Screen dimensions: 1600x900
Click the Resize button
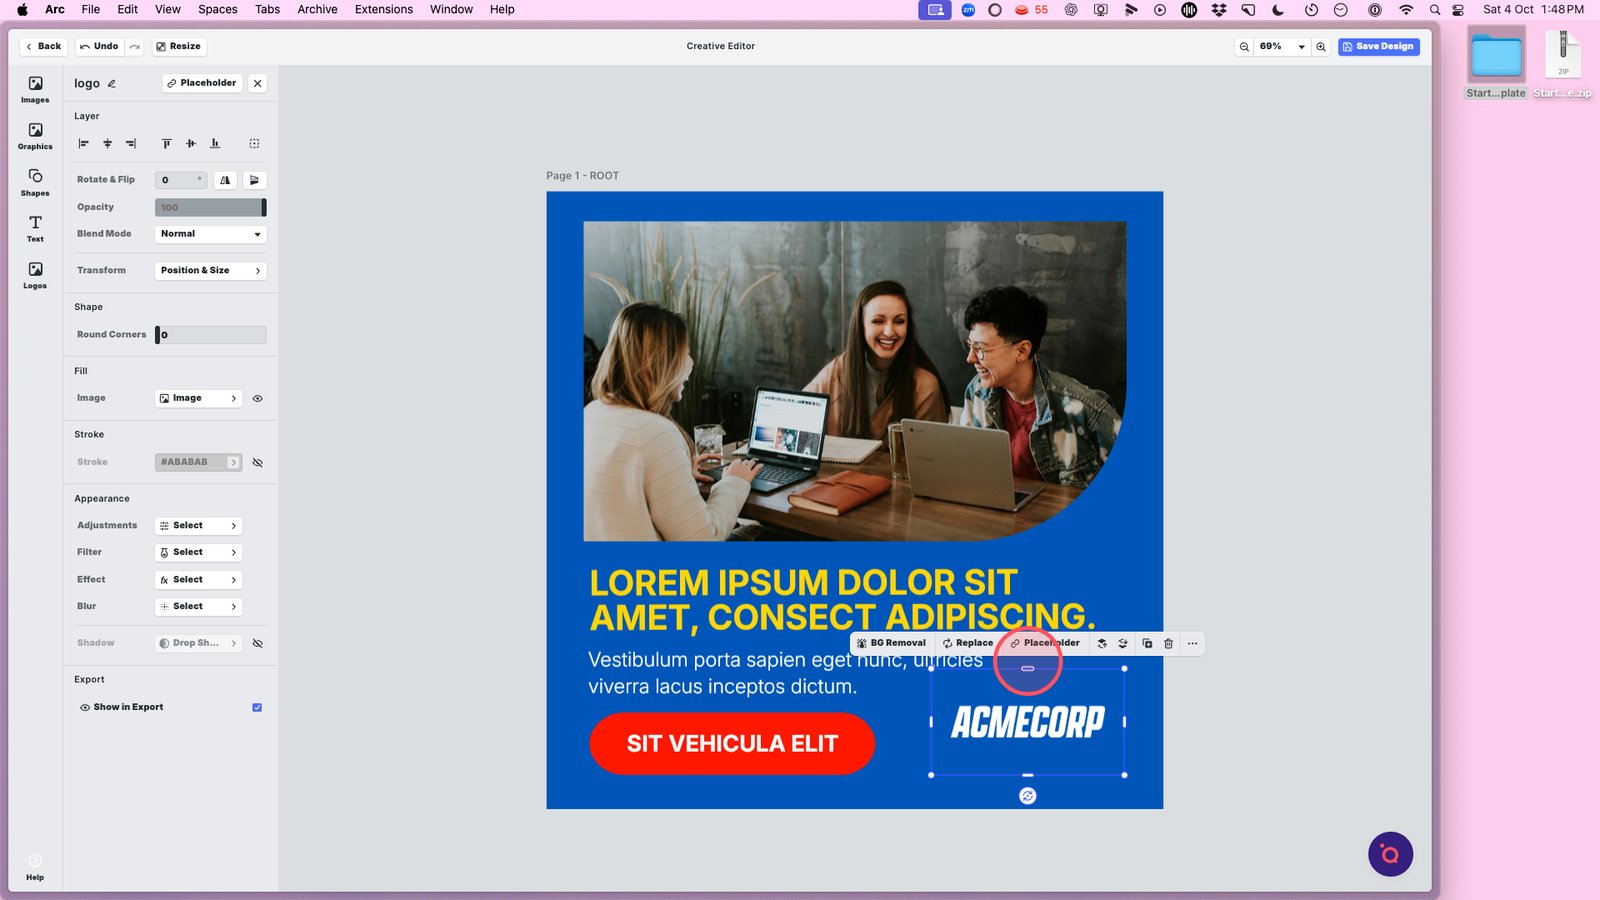click(x=178, y=47)
